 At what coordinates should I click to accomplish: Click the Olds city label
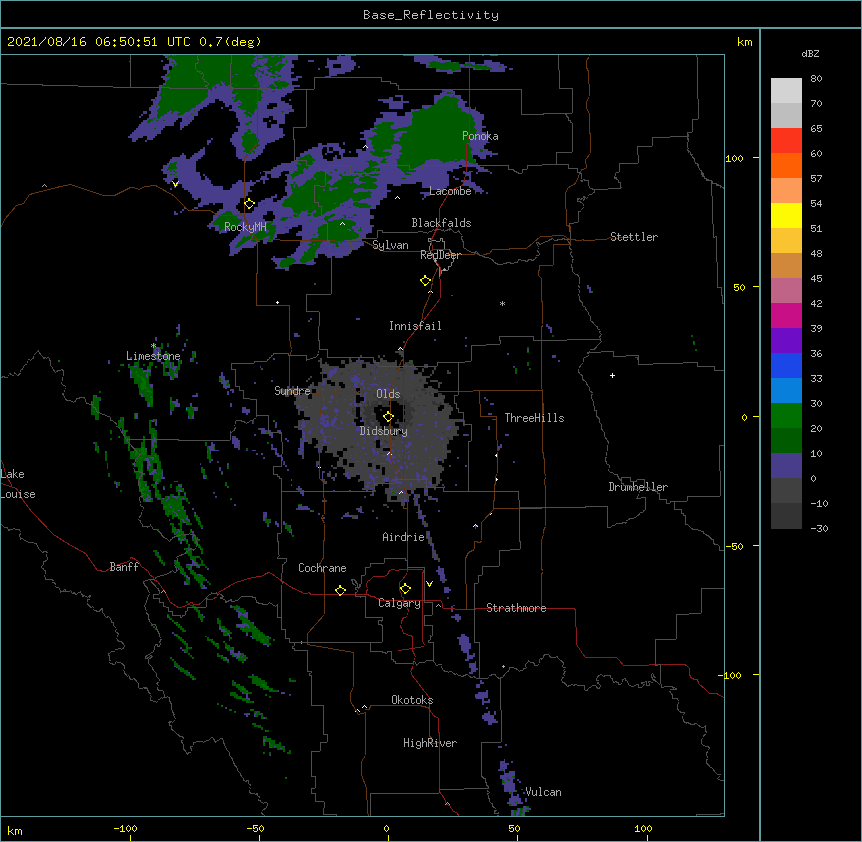[388, 394]
